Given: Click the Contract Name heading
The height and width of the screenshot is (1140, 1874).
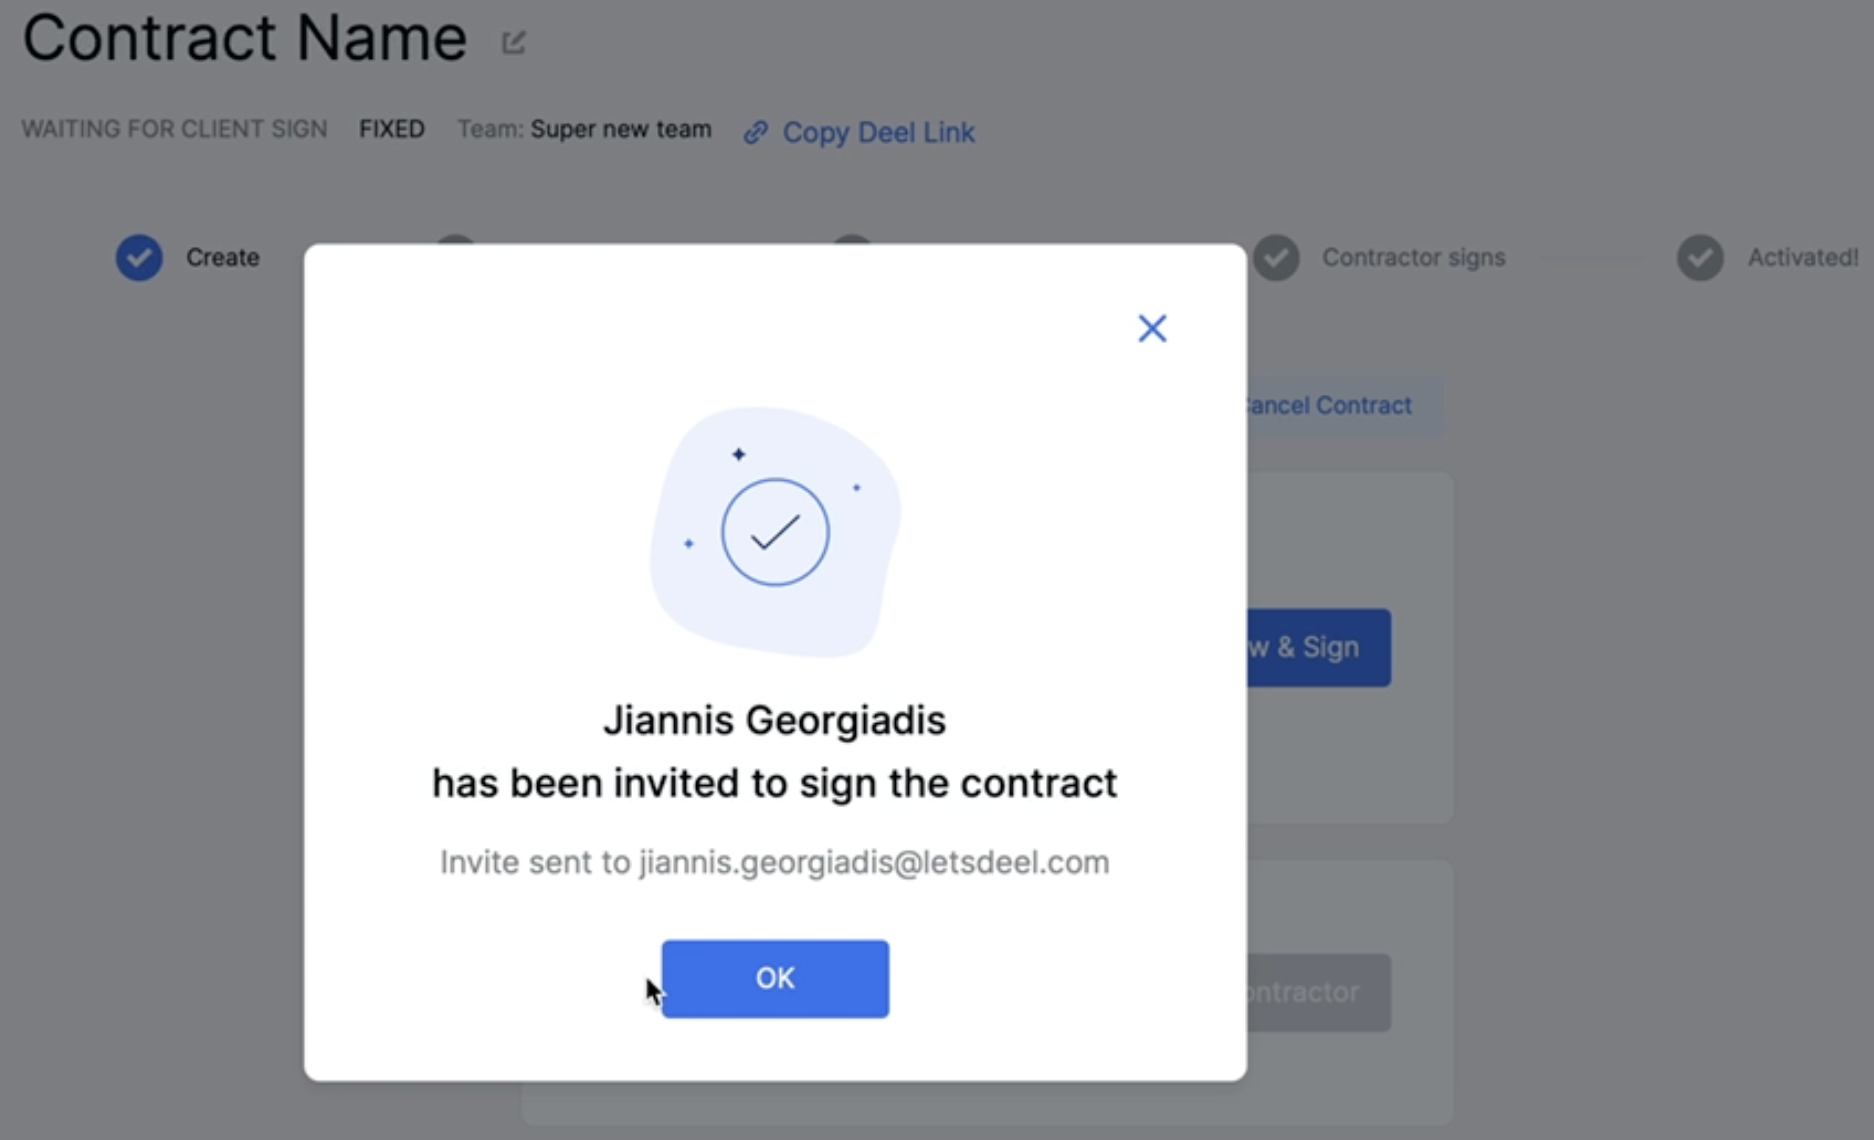Looking at the screenshot, I should click(245, 38).
